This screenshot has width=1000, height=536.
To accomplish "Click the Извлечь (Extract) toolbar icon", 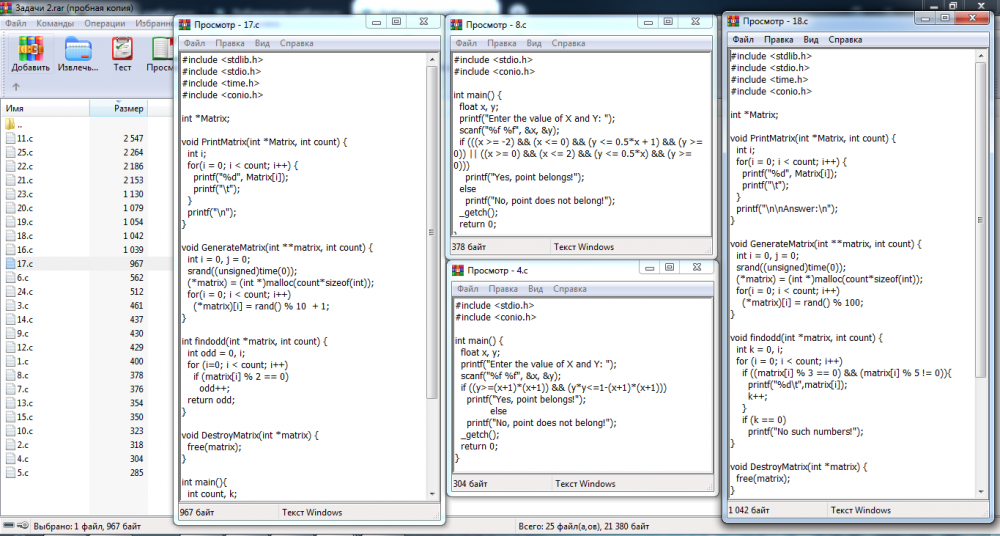I will click(x=78, y=53).
